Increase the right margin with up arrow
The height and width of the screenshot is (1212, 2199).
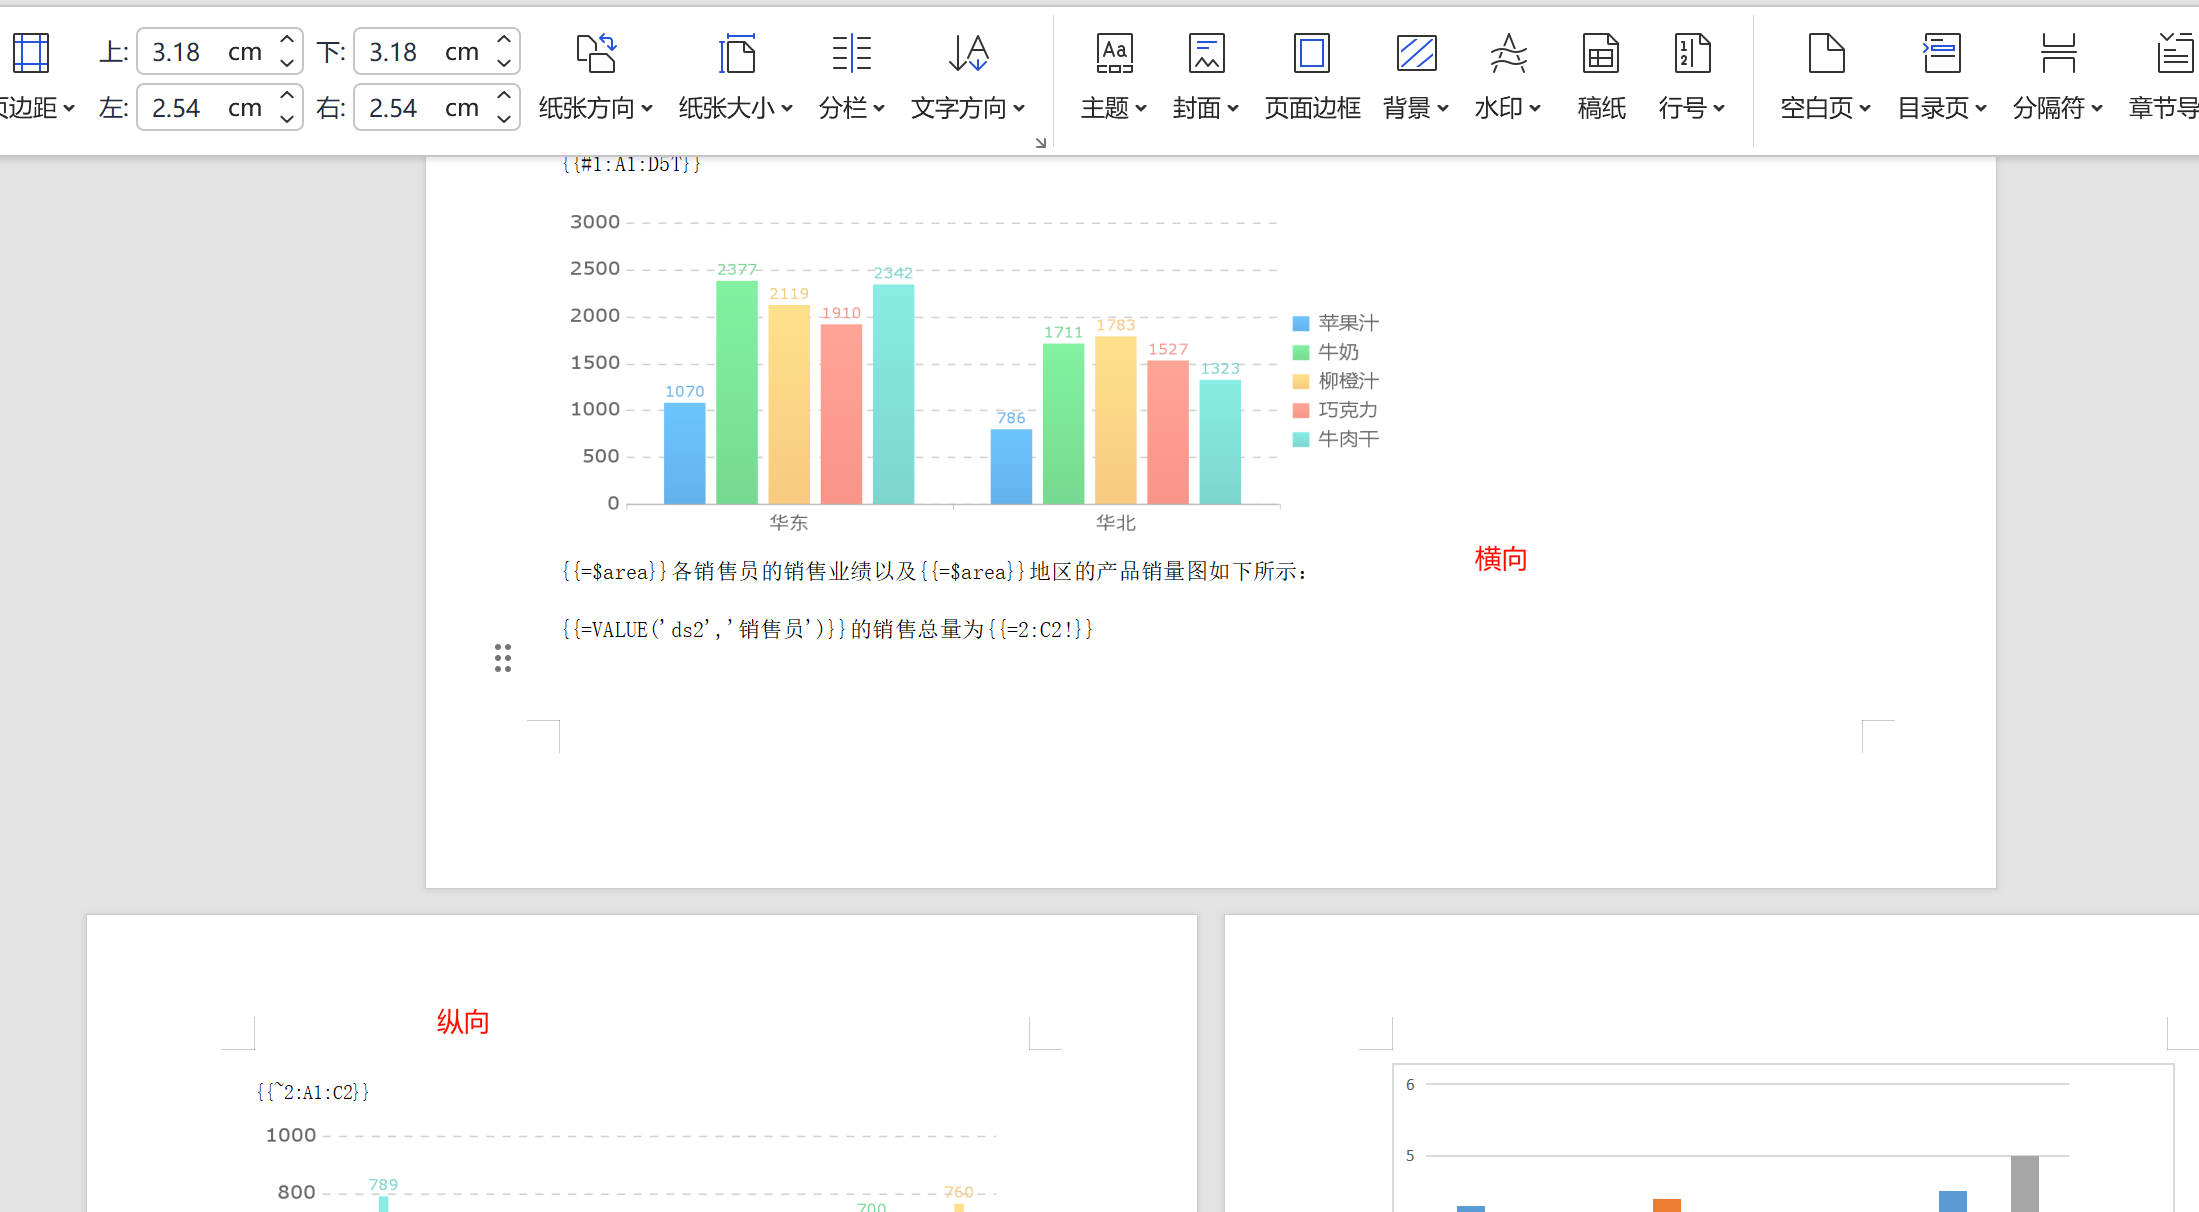coord(504,96)
